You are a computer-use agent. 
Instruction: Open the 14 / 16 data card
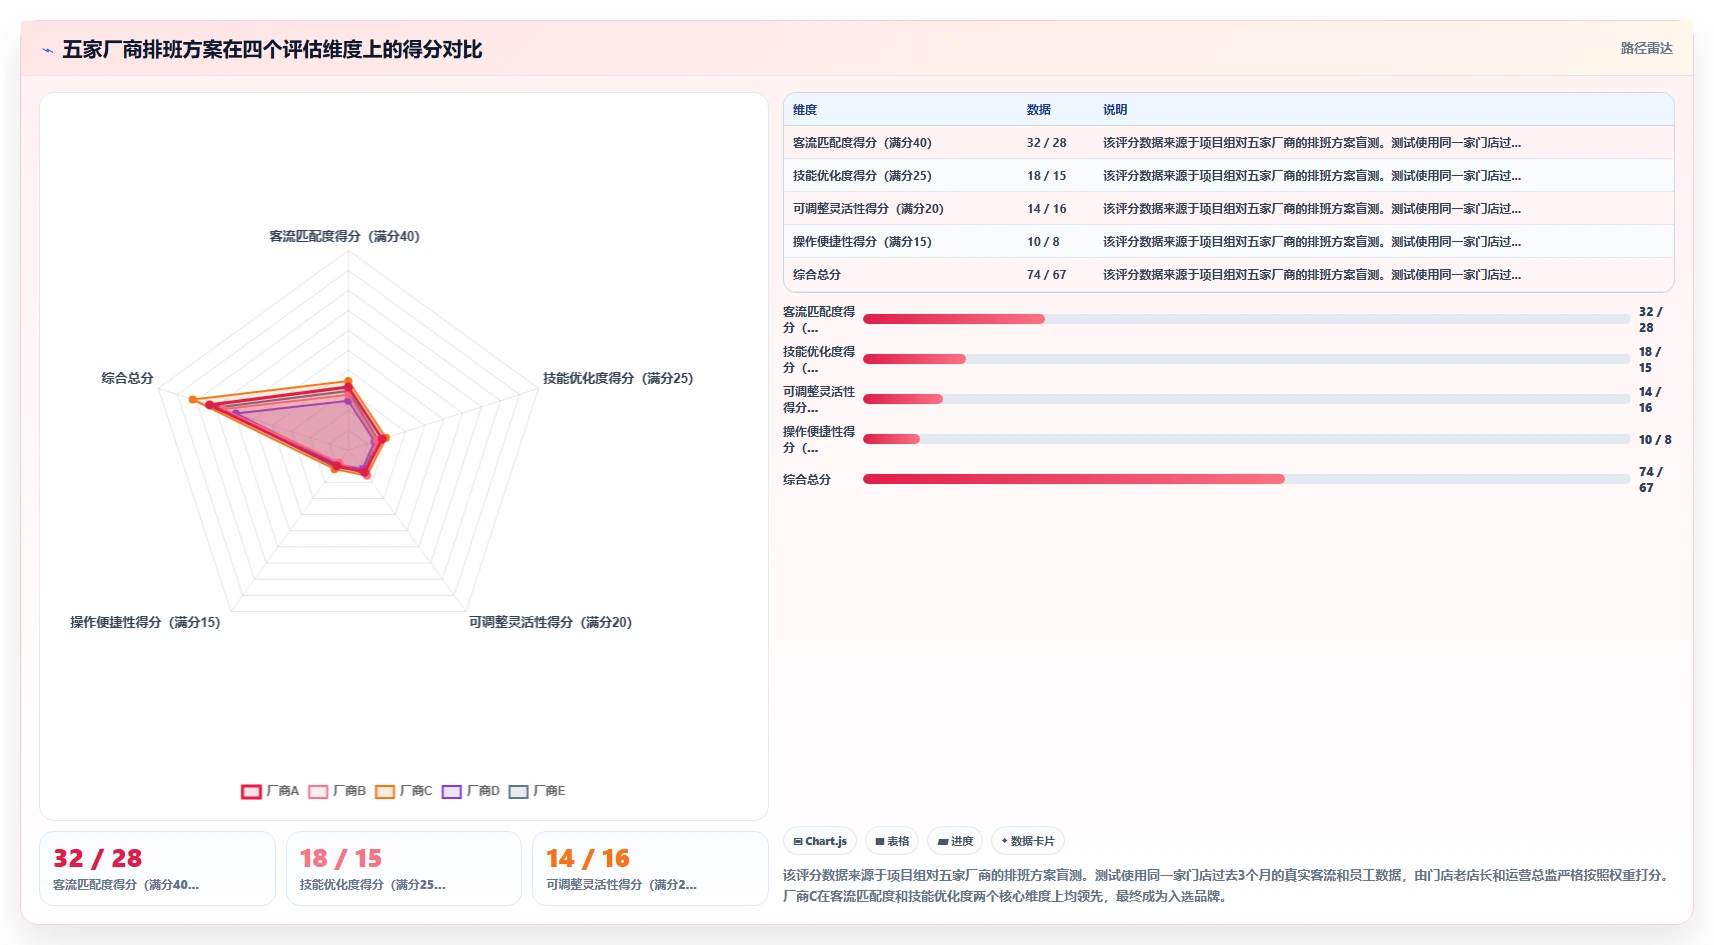tap(650, 868)
